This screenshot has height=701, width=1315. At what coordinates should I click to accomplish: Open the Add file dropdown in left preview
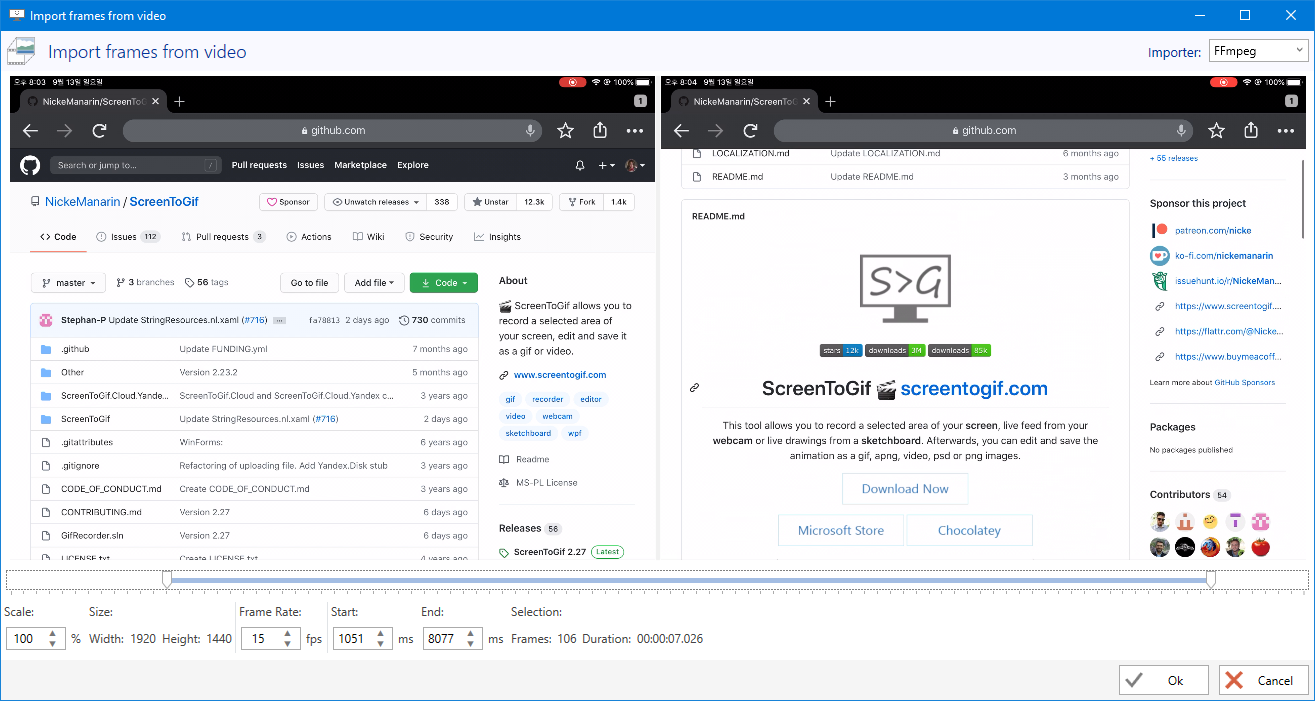point(375,283)
